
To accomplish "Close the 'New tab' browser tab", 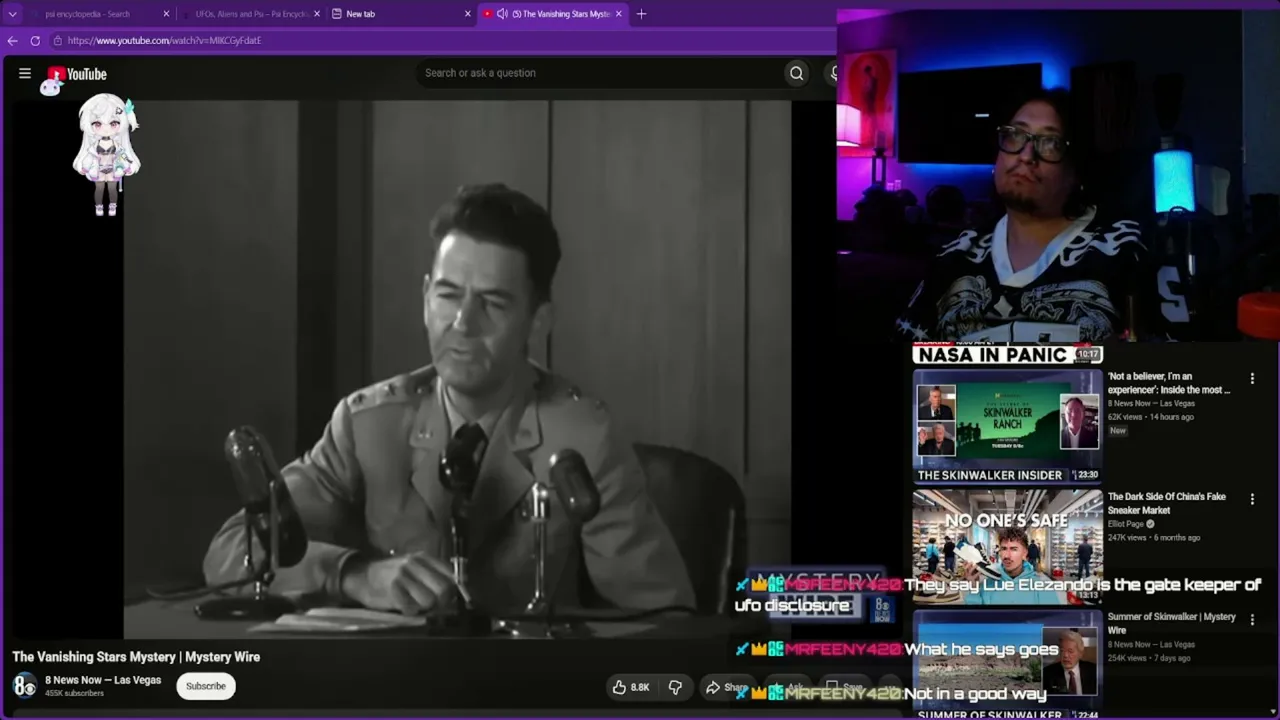I will [x=467, y=14].
